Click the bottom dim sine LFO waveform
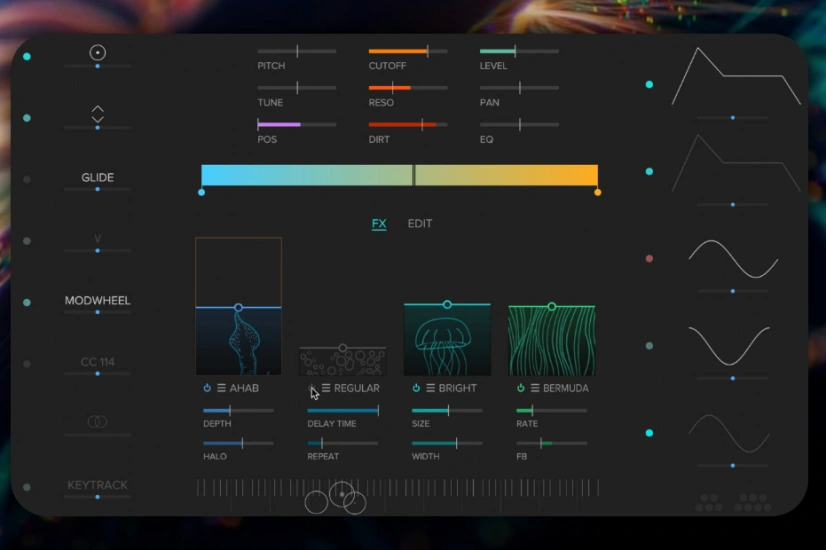This screenshot has height=550, width=826. point(730,433)
